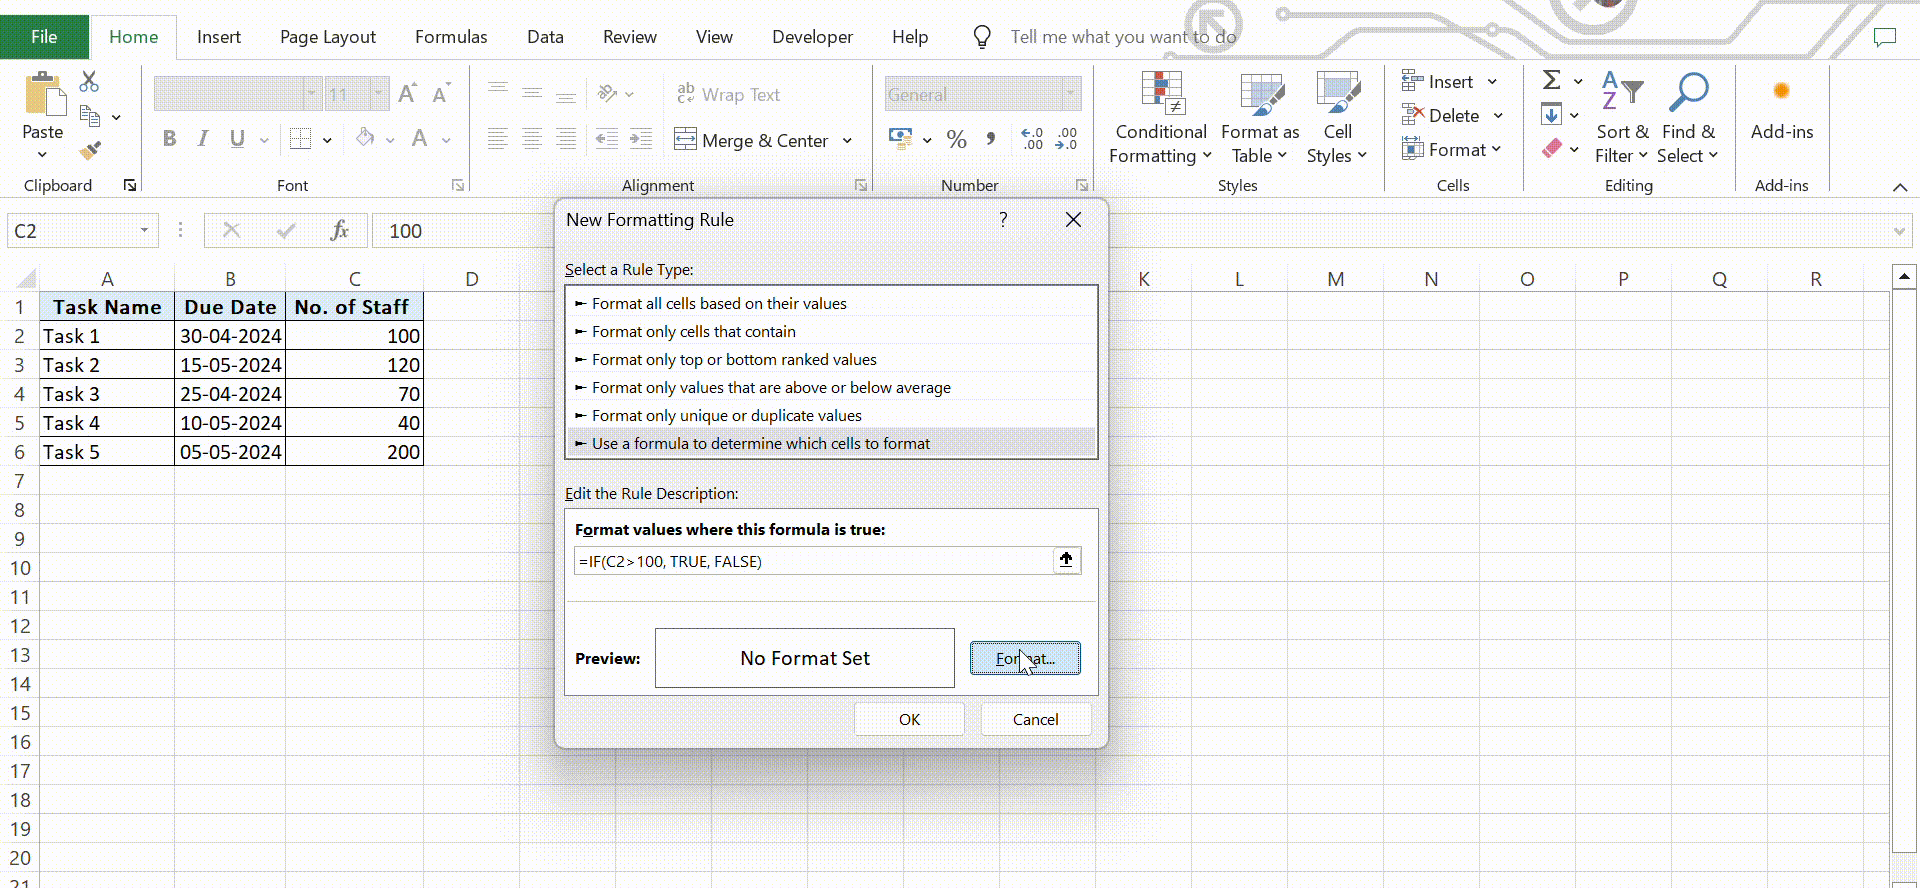Switch to the Insert tab
The width and height of the screenshot is (1920, 888).
218,37
